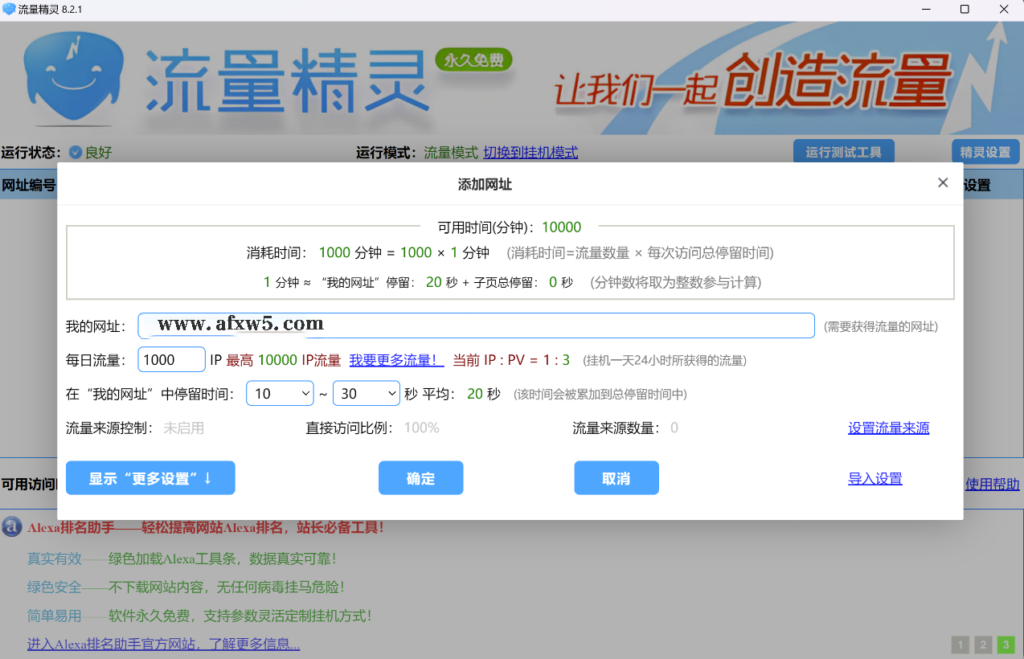Click the 导入设置 link
Image resolution: width=1024 pixels, height=659 pixels.
(875, 478)
